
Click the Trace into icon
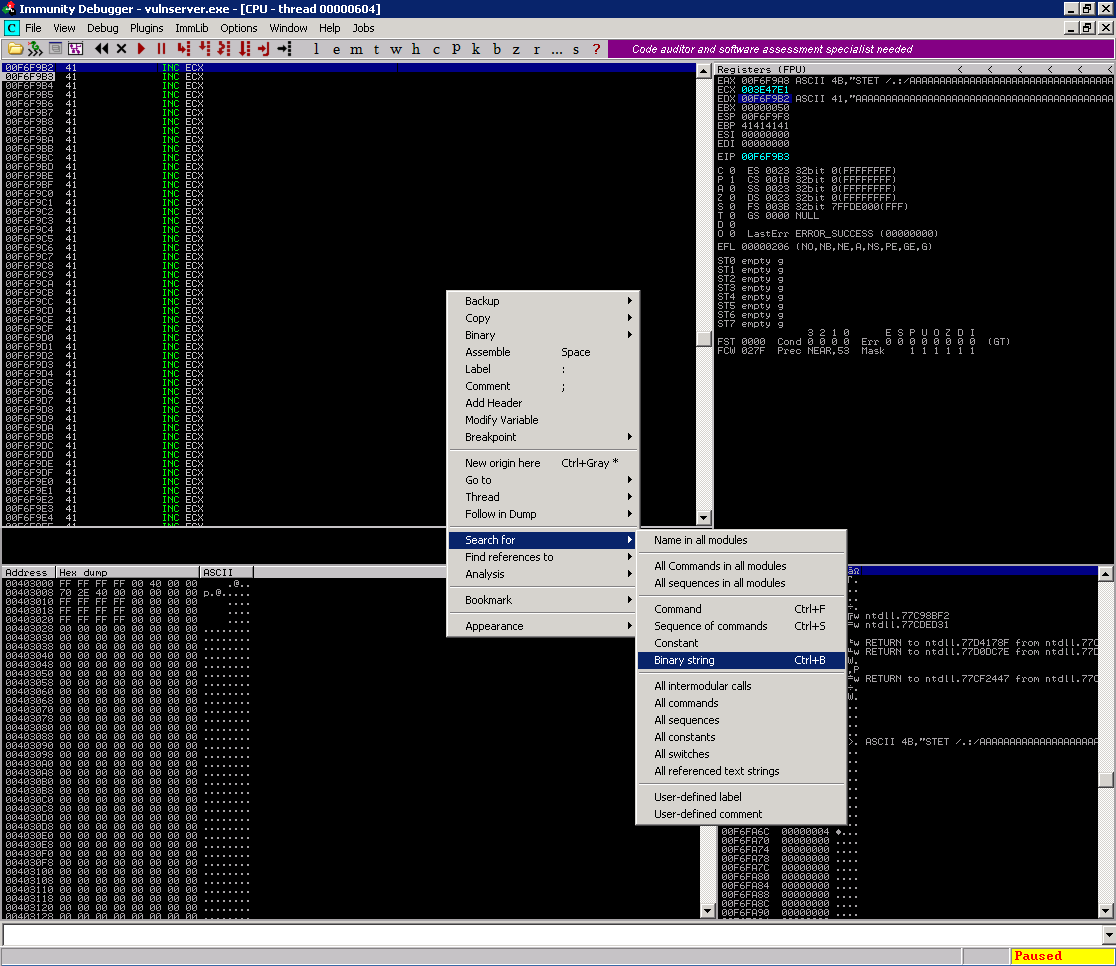click(x=224, y=49)
